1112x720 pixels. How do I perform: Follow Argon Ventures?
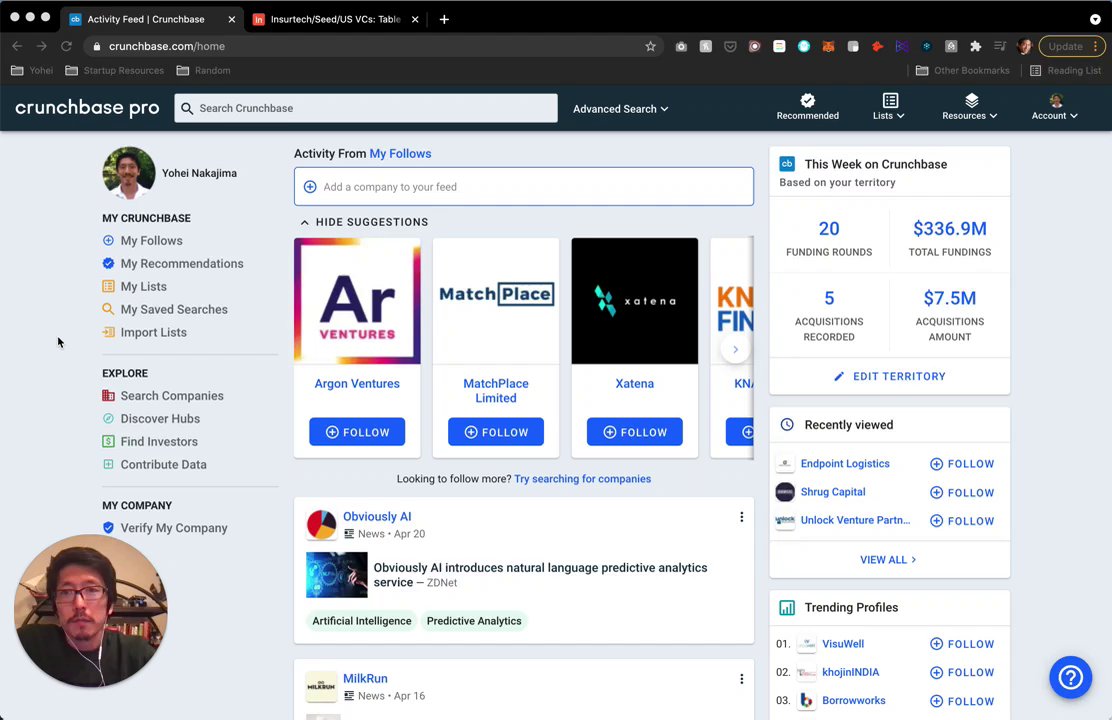357,431
